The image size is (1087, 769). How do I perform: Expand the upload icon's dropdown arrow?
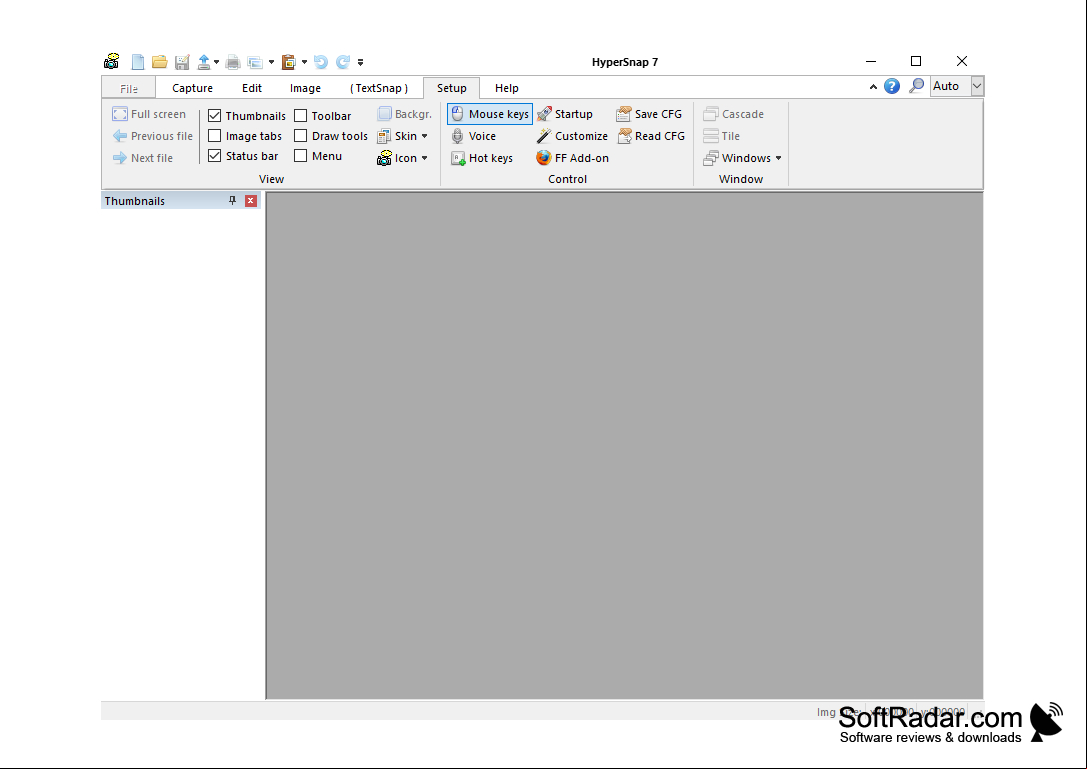pos(216,62)
